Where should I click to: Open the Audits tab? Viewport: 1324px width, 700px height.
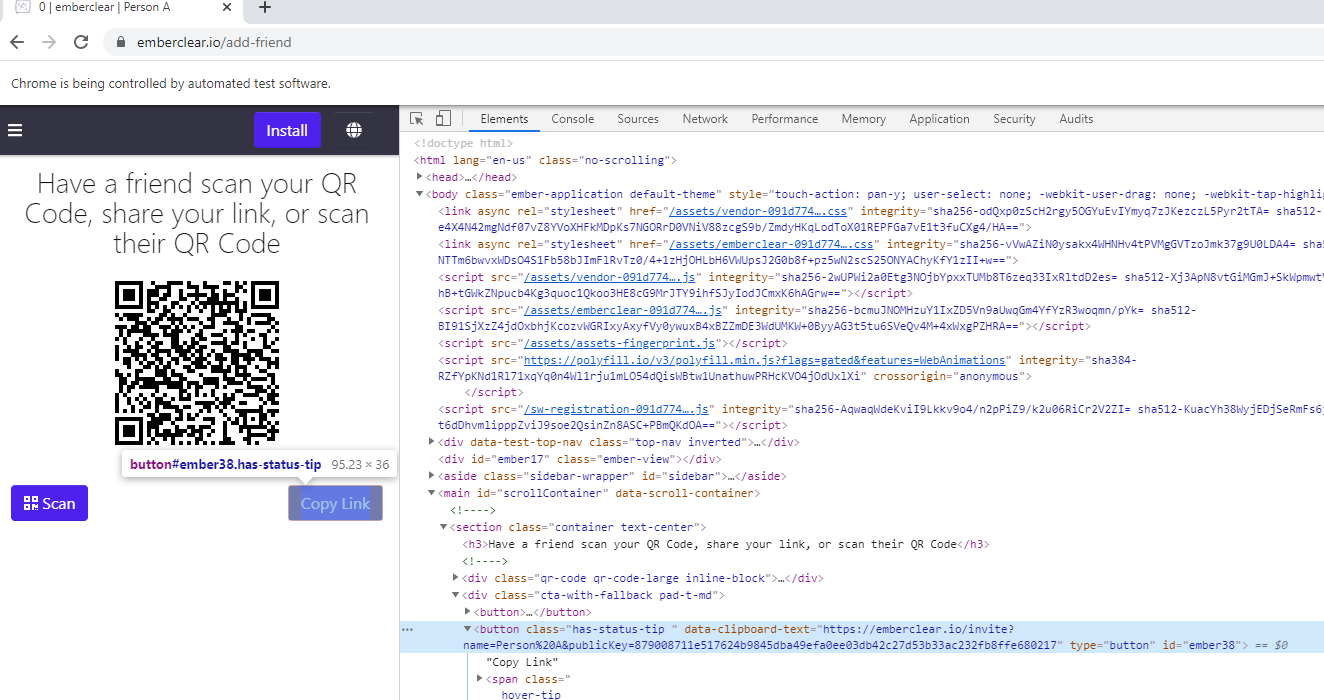[1076, 118]
